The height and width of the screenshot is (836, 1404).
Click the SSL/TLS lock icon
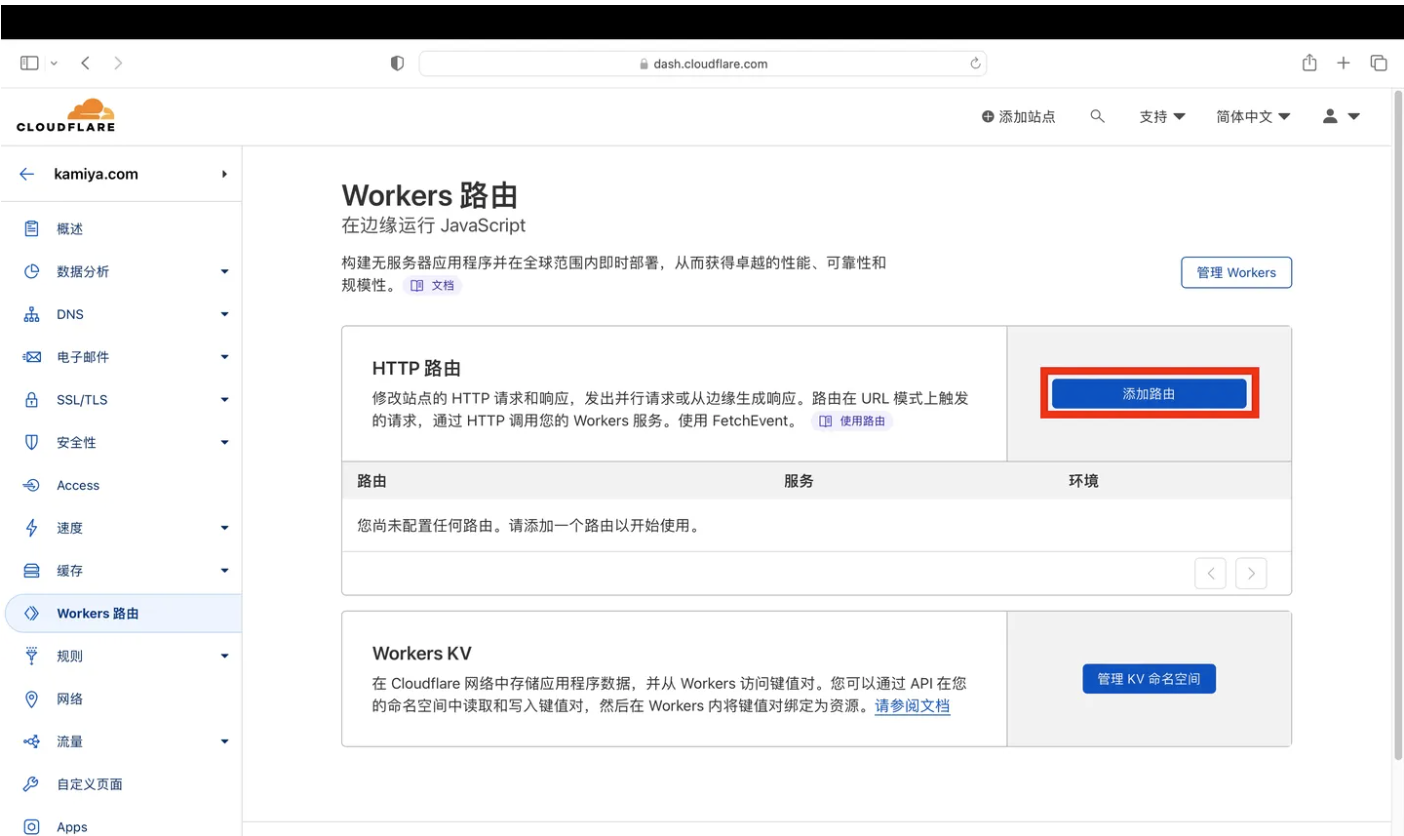click(x=32, y=400)
